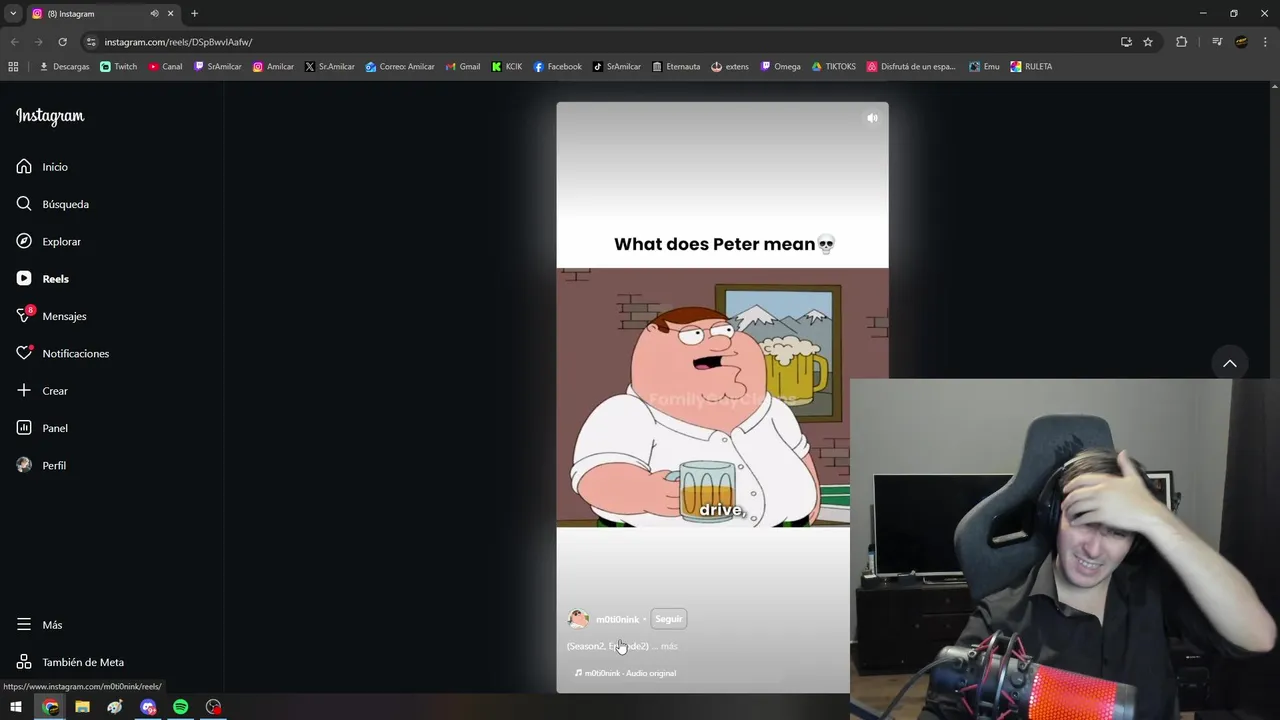This screenshot has width=1280, height=720.
Task: Follow m0ti0nink with the Seguir button
Action: click(x=668, y=619)
